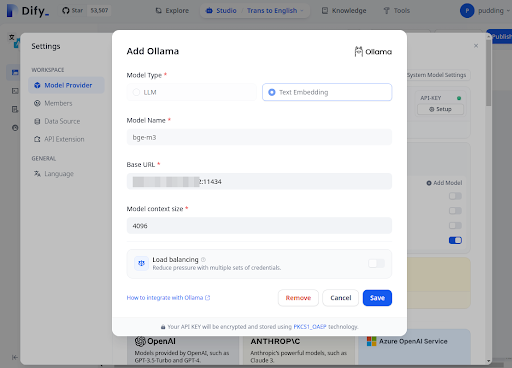Close the Settings panel with X
512x368 pixels.
click(x=476, y=46)
